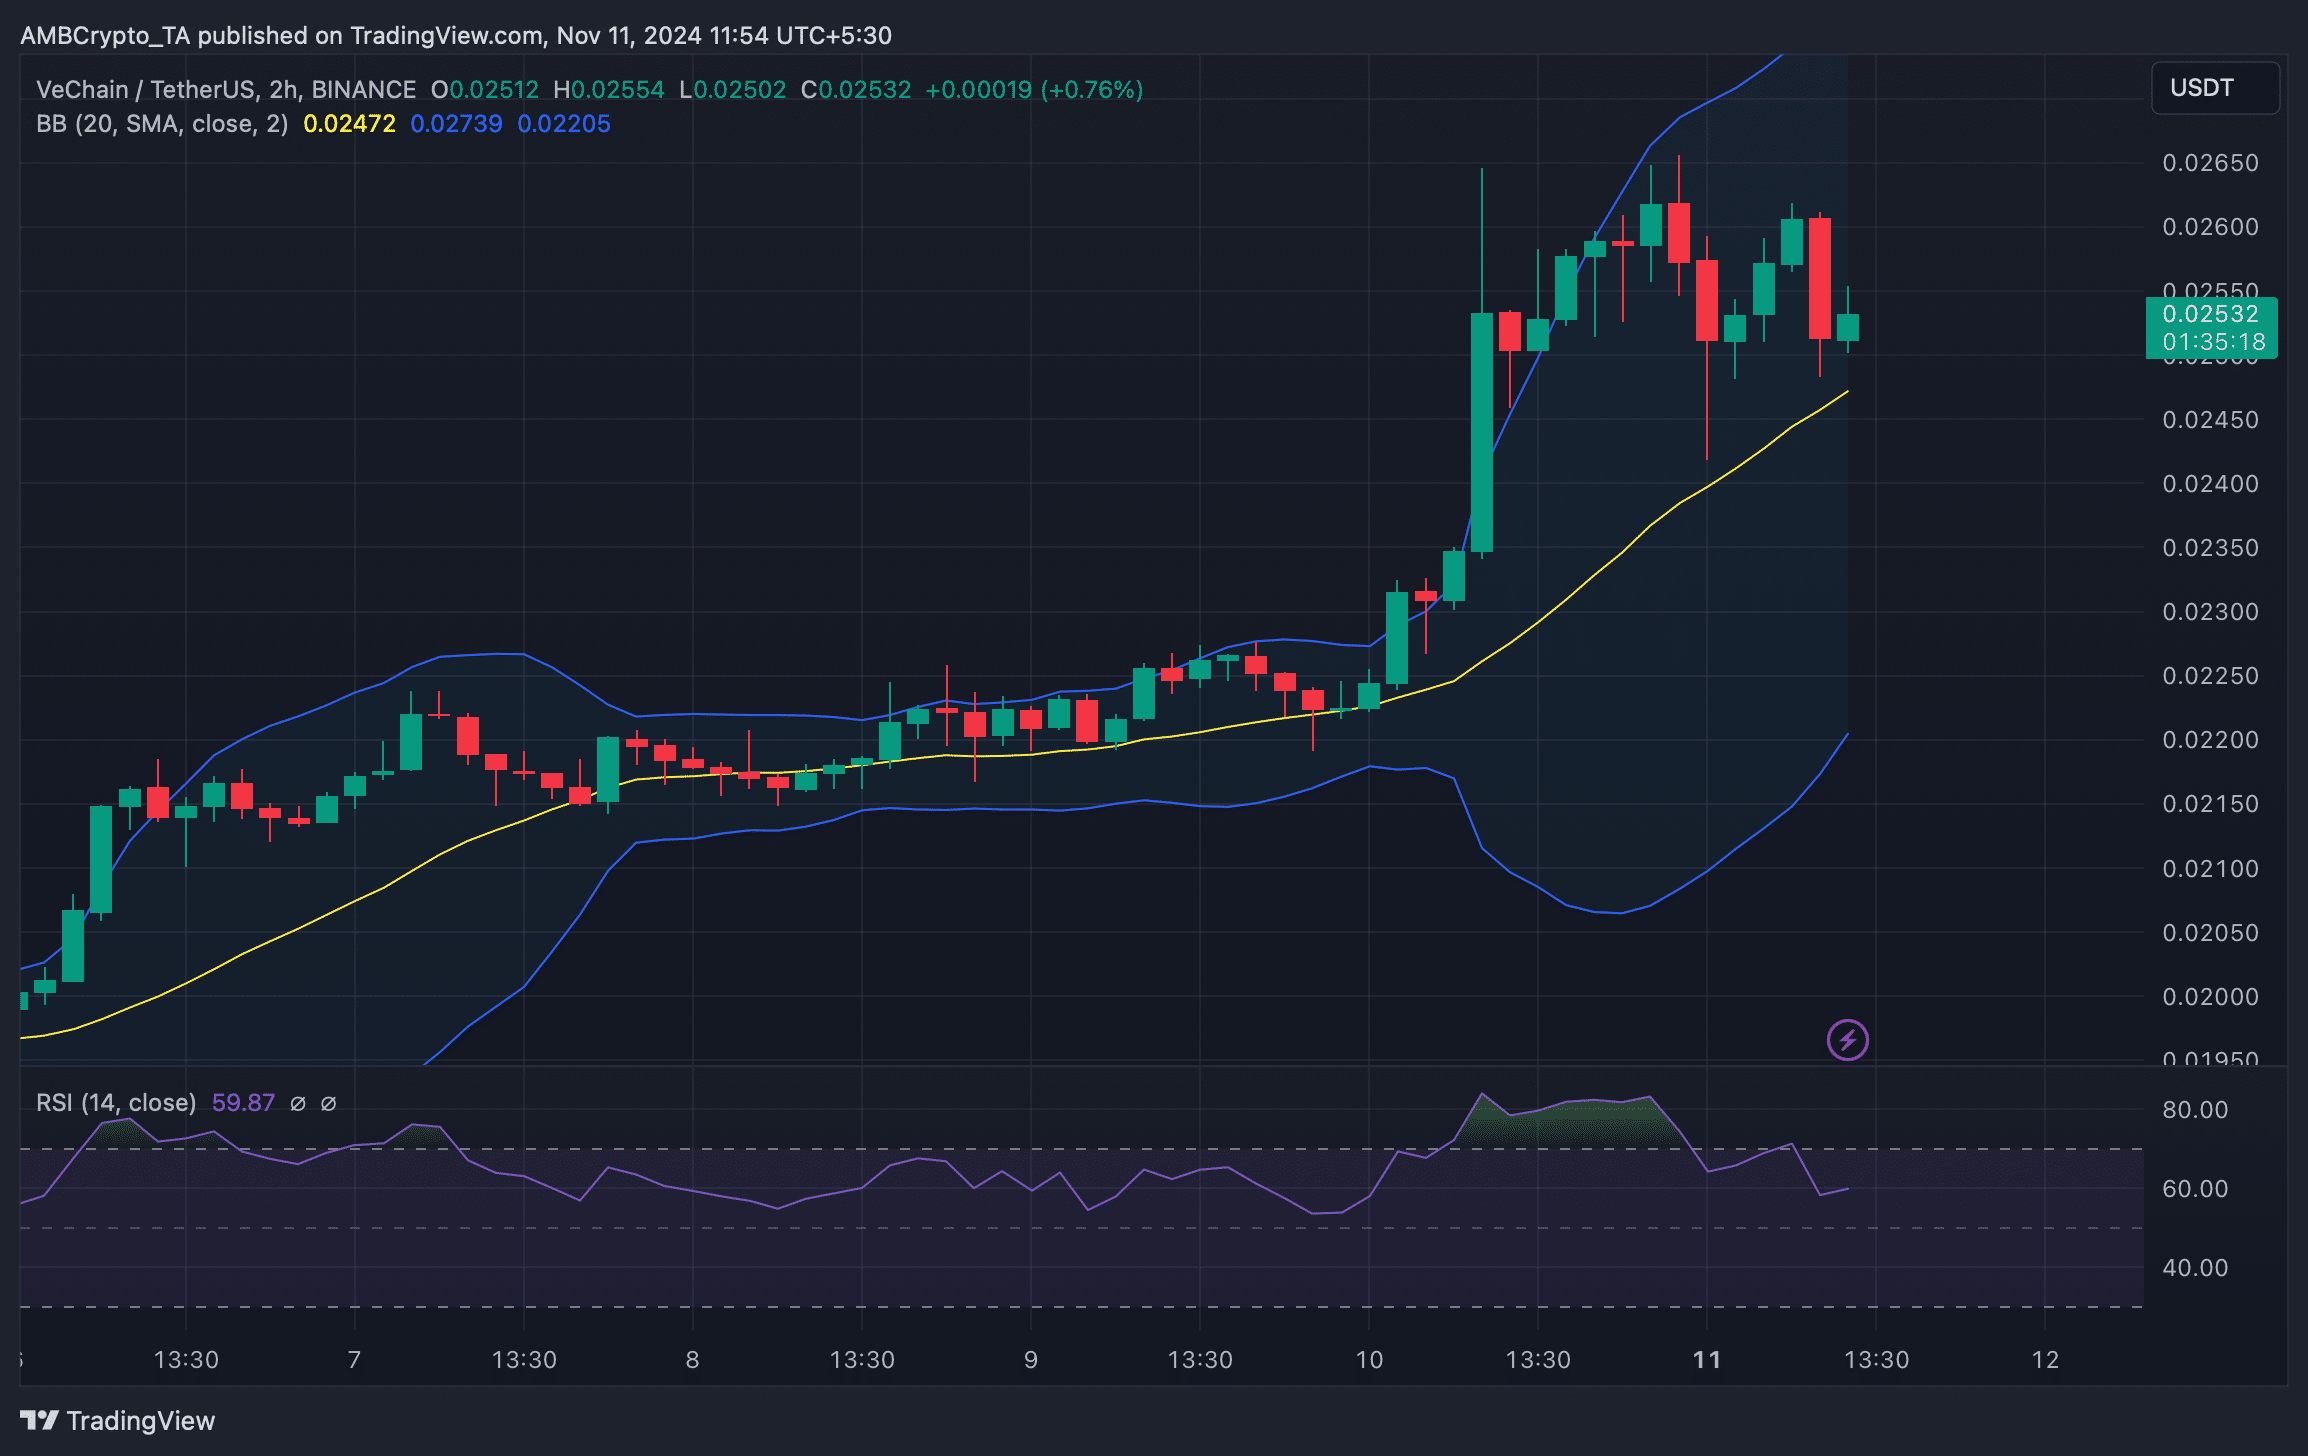
Task: Click the 0.02600 price axis label
Action: (x=2210, y=227)
